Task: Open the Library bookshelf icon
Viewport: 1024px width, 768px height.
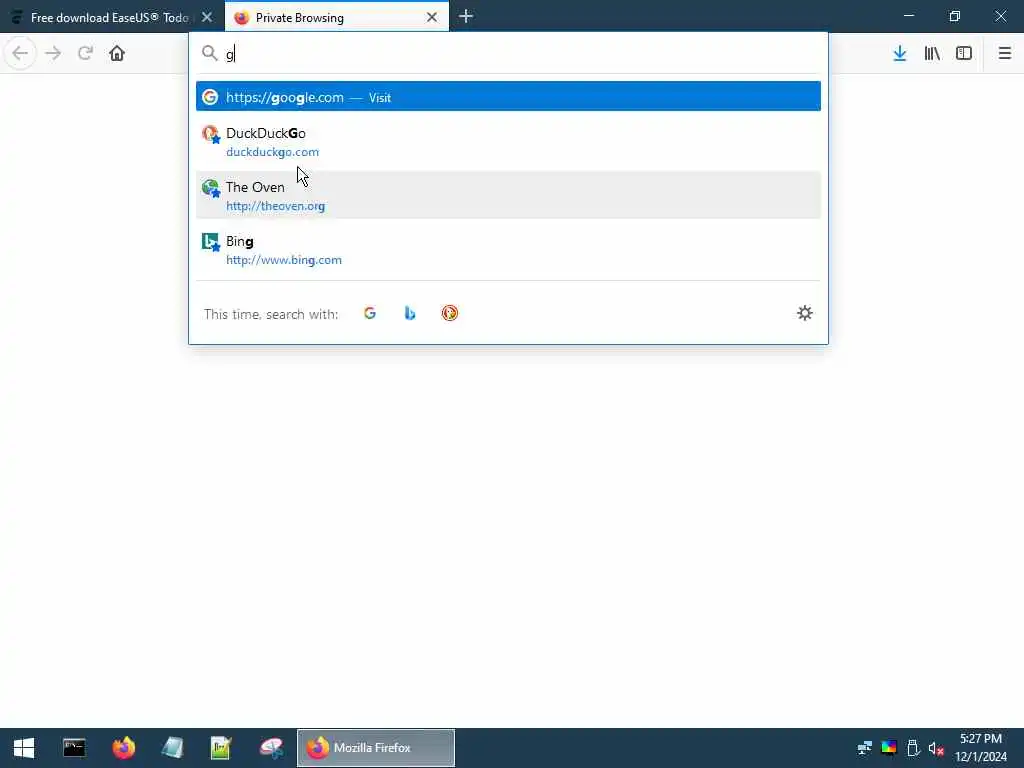Action: coord(932,53)
